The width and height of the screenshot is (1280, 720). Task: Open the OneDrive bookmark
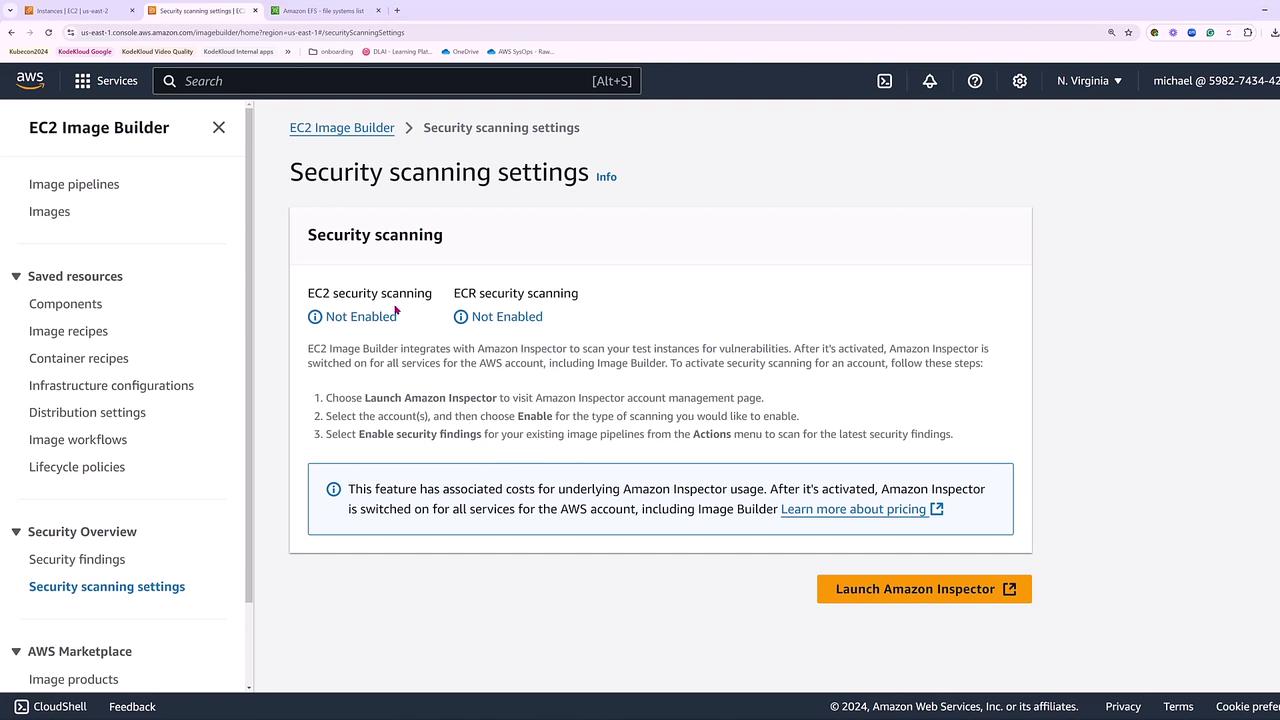coord(460,51)
